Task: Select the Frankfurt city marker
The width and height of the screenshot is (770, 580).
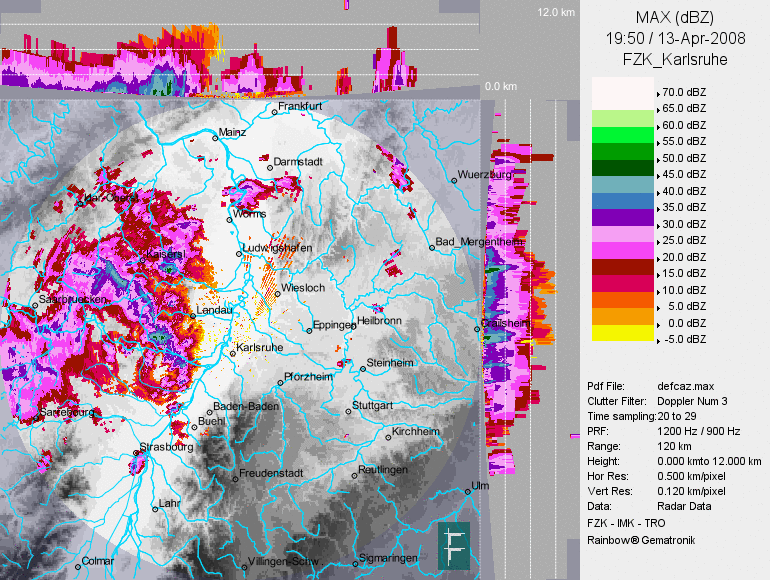Action: coord(275,112)
